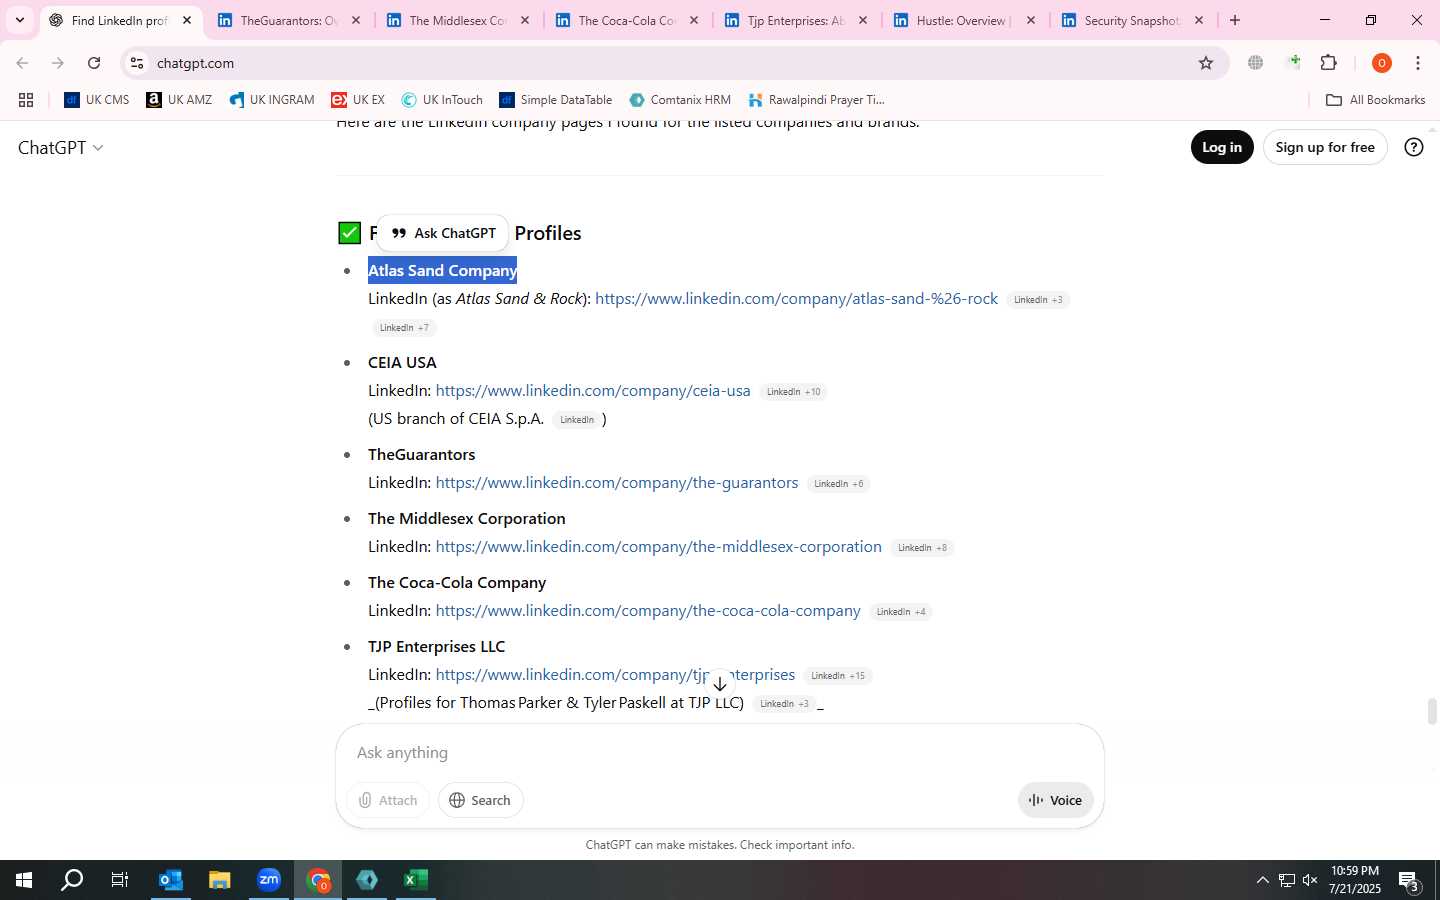Click the LinkedIn +7 source chip
The width and height of the screenshot is (1440, 900).
click(404, 328)
